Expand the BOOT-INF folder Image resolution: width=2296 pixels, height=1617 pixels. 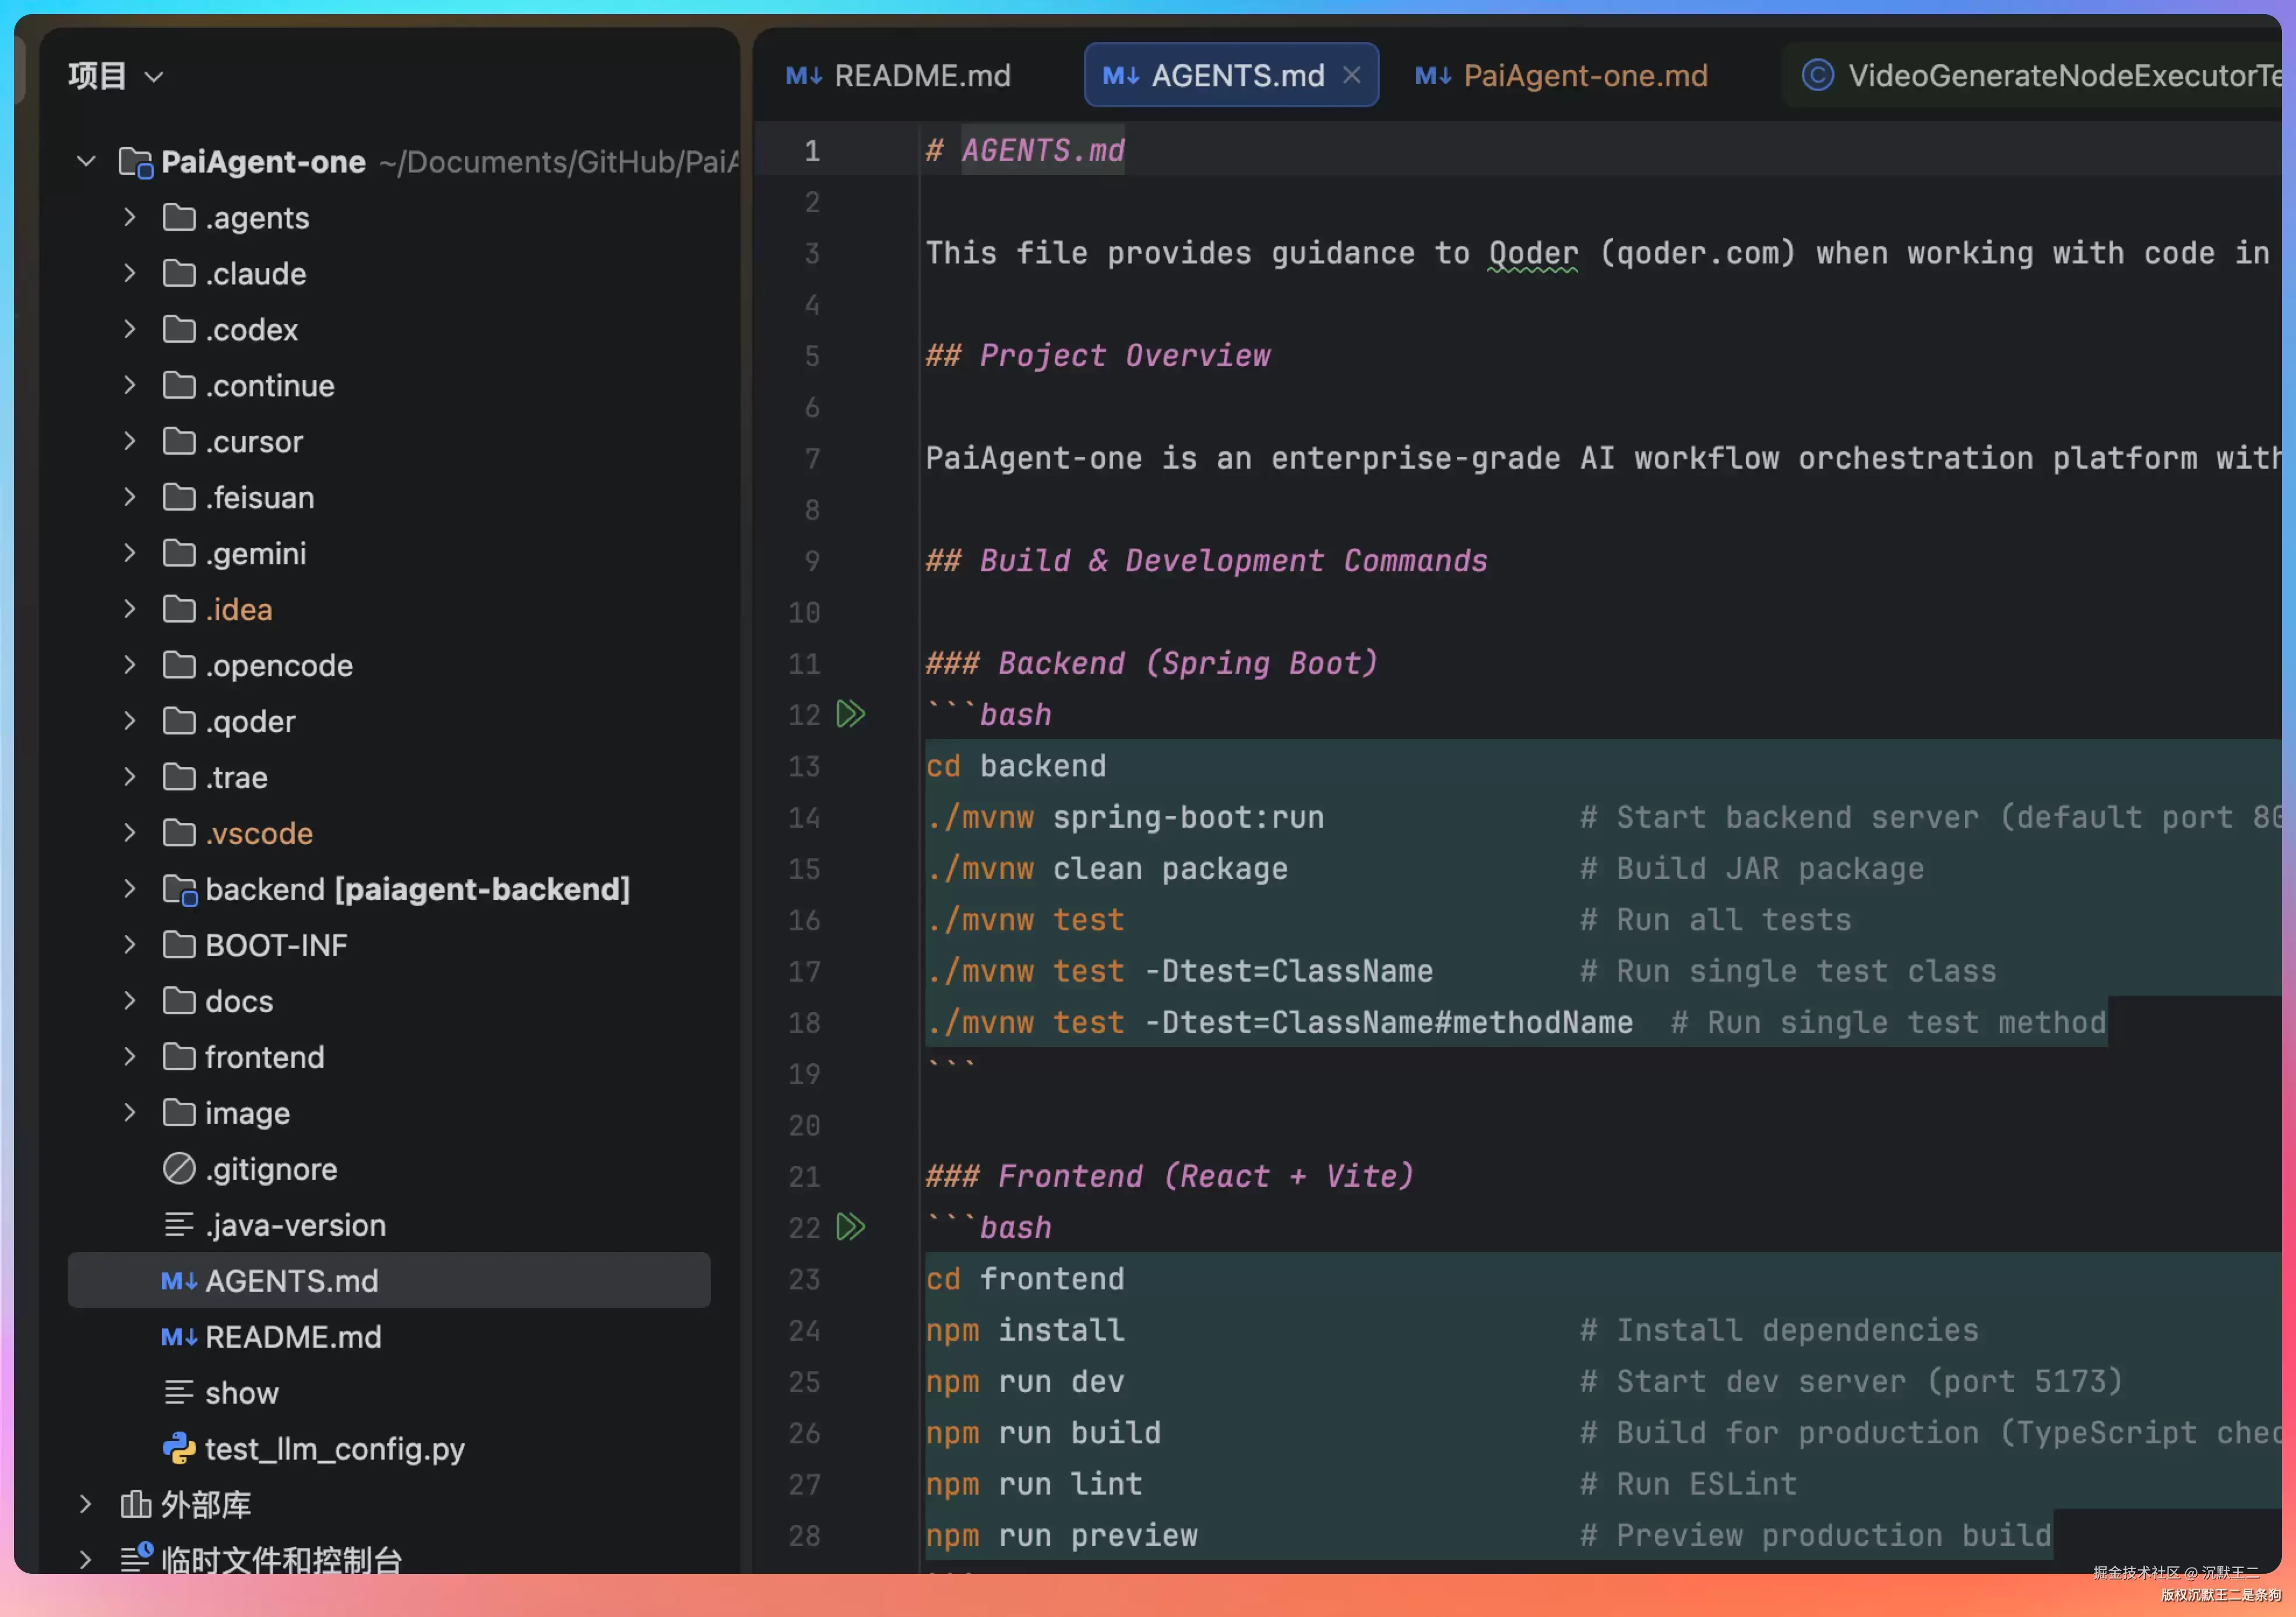[129, 945]
